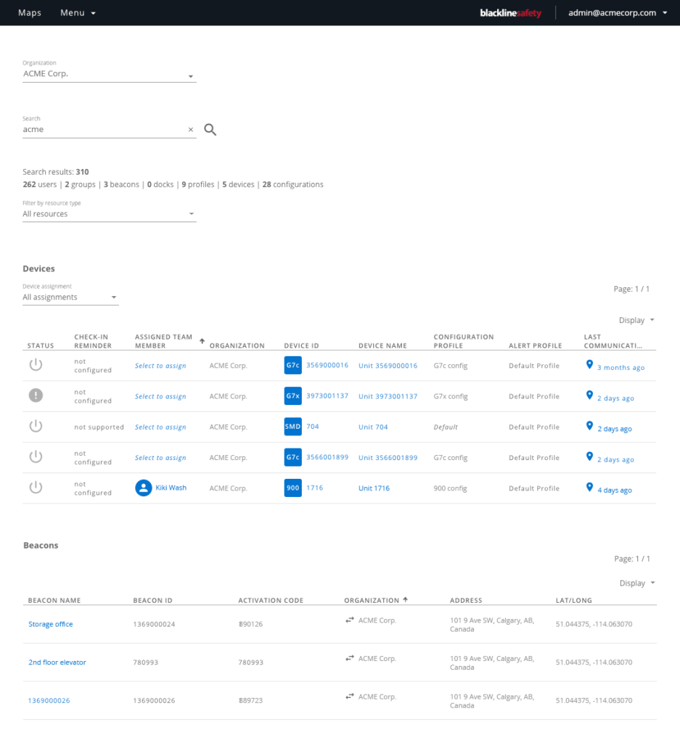Viewport: 680px width, 743px height.
Task: Click 262 users summary text
Action: [x=40, y=184]
